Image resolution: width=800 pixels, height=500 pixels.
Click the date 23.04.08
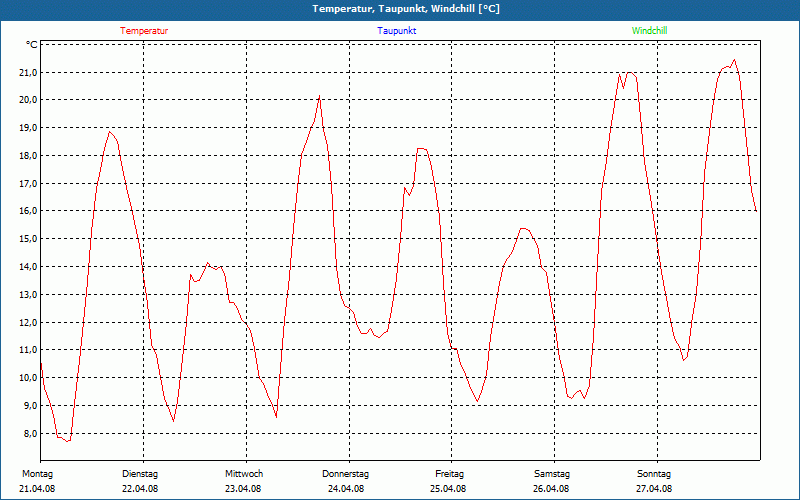point(243,489)
